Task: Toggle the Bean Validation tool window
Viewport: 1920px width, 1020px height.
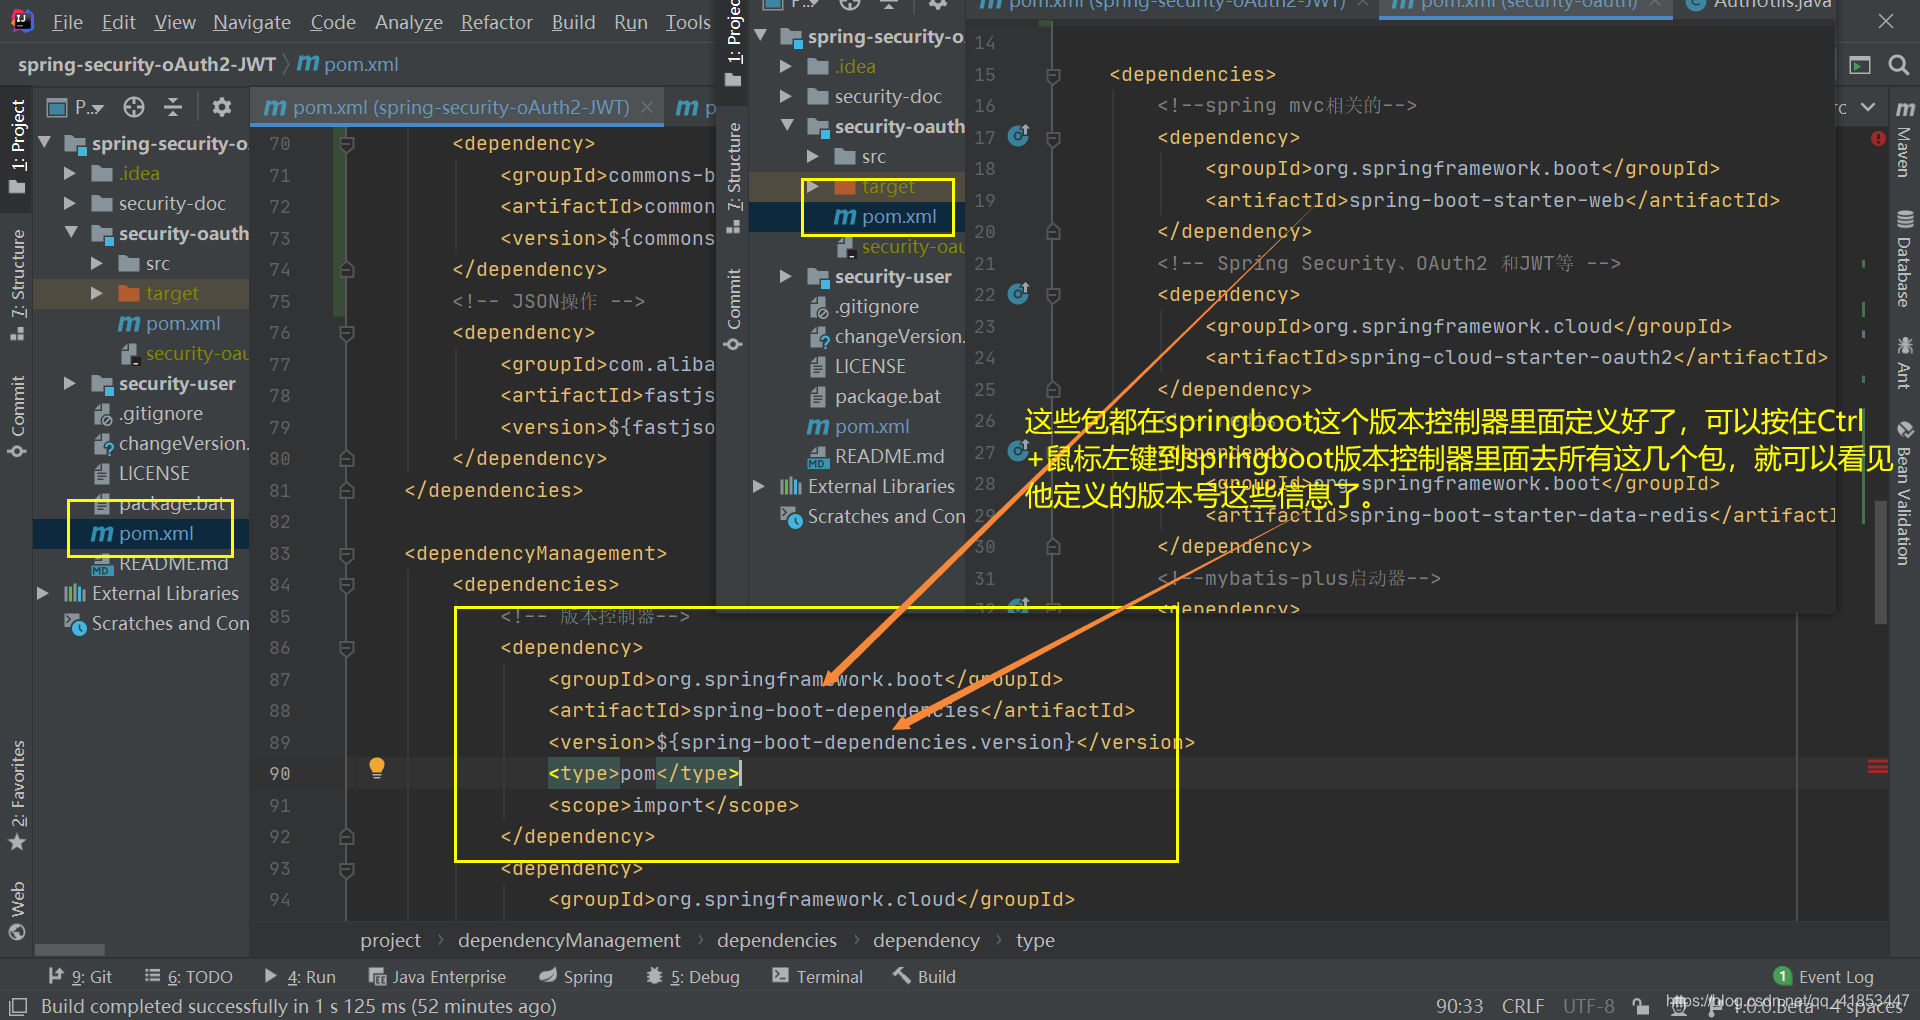Action: click(x=1904, y=492)
